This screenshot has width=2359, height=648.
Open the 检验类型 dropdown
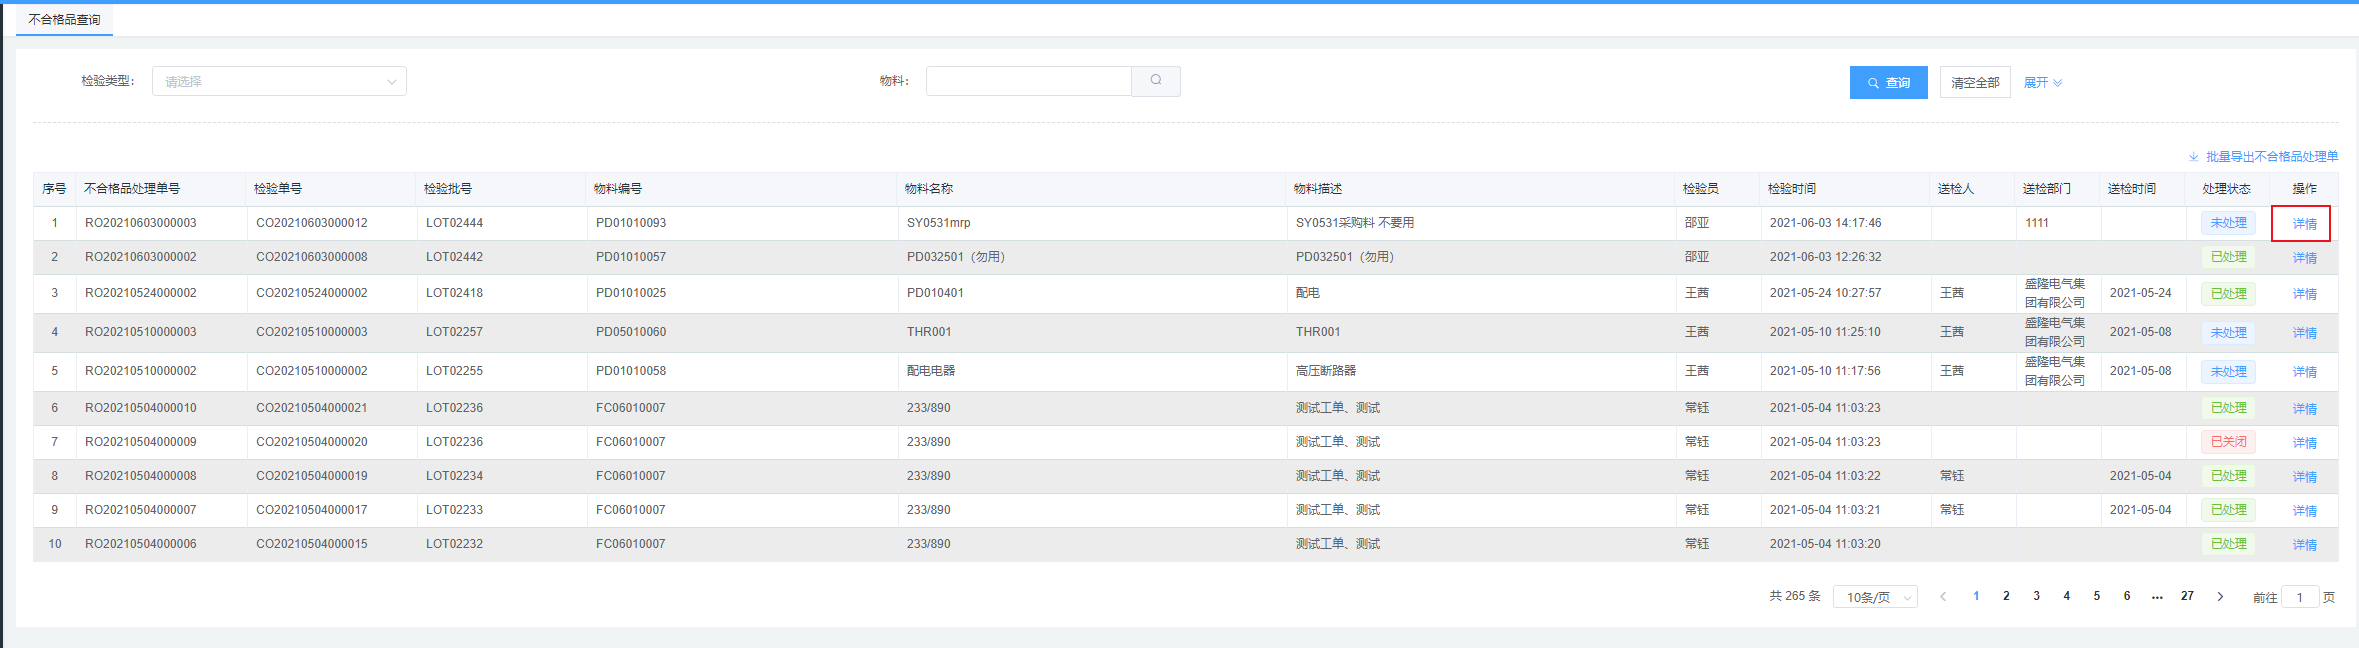tap(279, 82)
